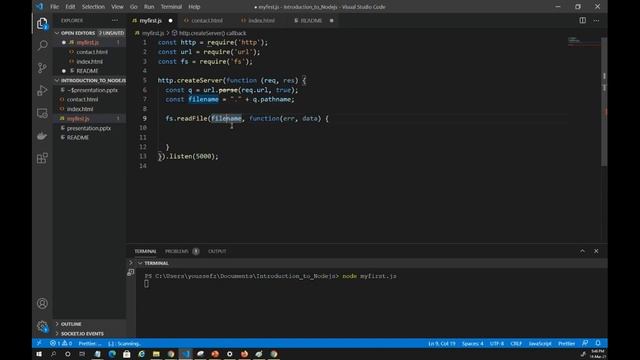Open the Windows Start menu
Image resolution: width=640 pixels, height=360 pixels.
[39, 354]
